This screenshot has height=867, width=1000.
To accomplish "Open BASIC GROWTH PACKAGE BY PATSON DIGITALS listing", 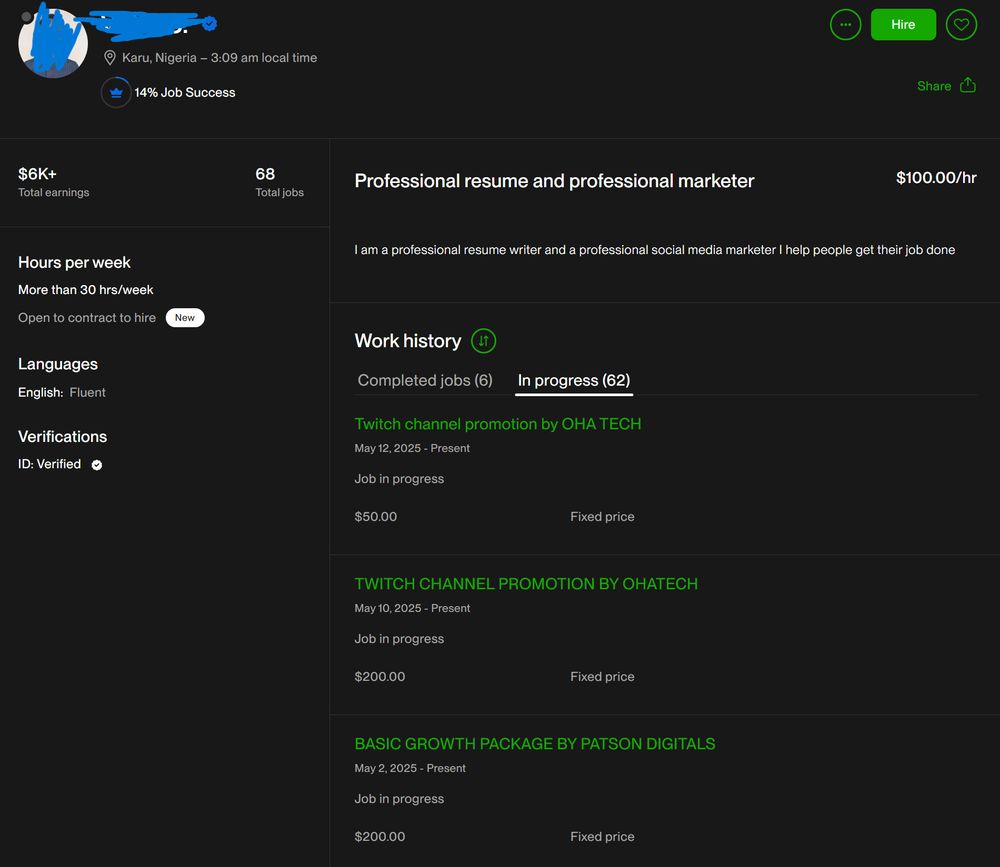I will click(x=534, y=744).
